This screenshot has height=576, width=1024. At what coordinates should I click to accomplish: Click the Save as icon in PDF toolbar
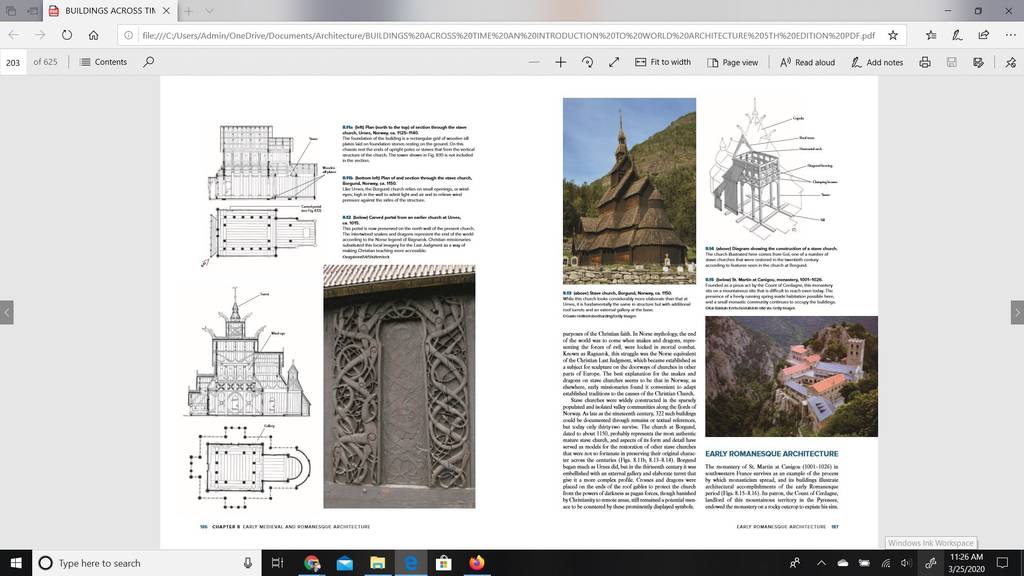tap(978, 62)
